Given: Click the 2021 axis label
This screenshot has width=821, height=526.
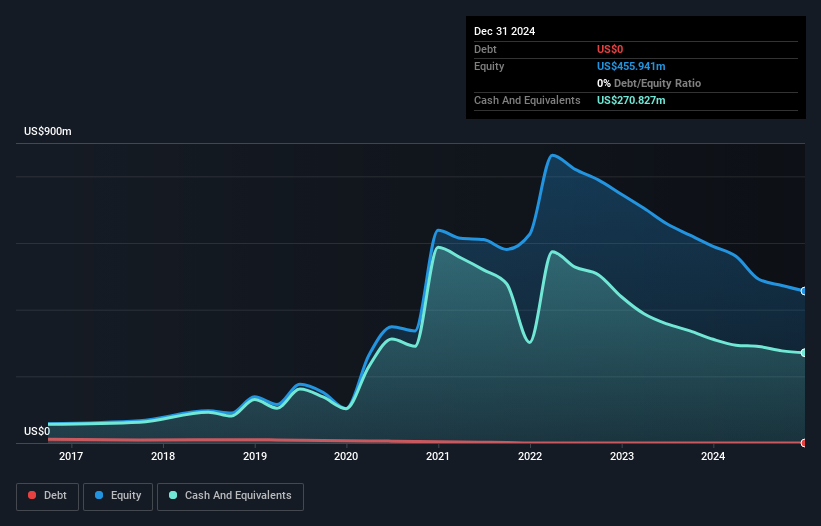Looking at the screenshot, I should [x=438, y=456].
